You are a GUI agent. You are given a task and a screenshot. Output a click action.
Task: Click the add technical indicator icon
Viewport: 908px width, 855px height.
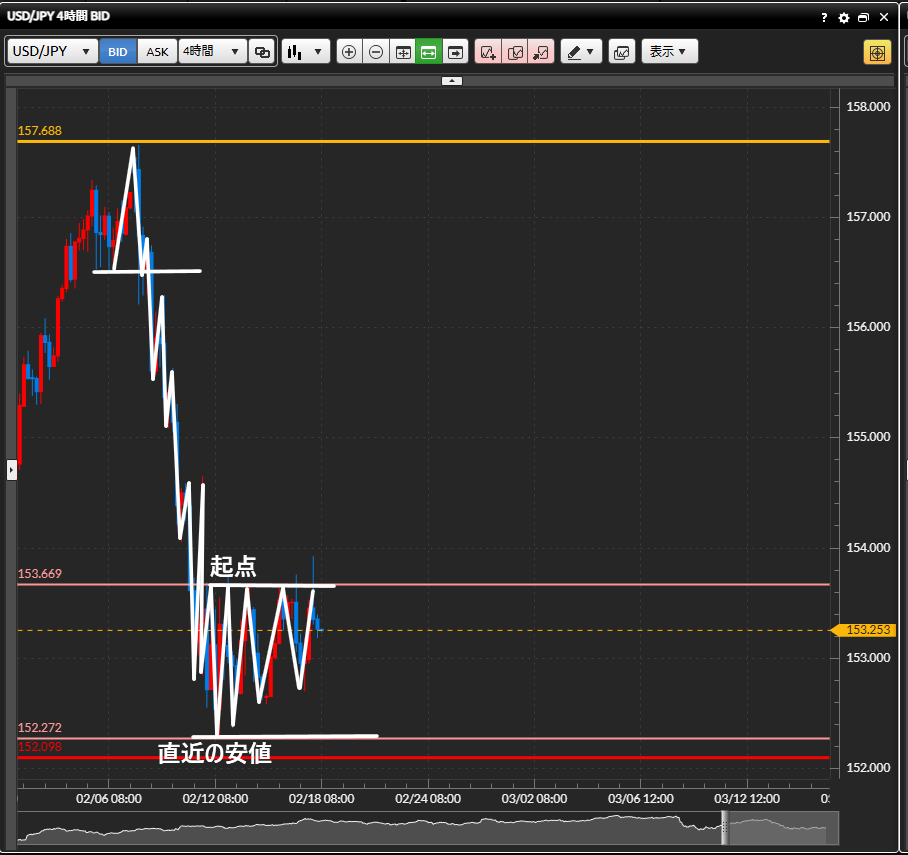[x=488, y=52]
